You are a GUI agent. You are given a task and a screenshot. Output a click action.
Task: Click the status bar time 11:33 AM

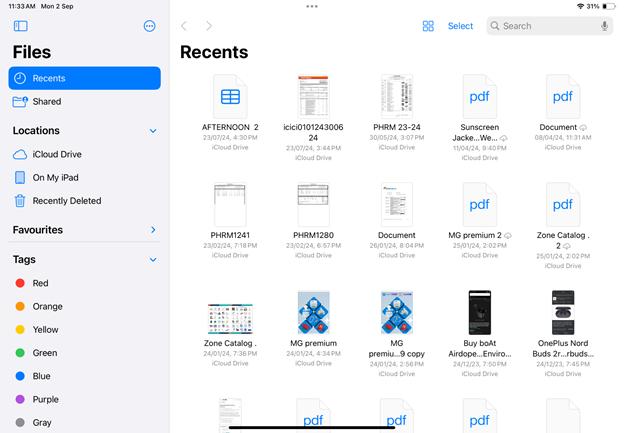click(x=22, y=6)
